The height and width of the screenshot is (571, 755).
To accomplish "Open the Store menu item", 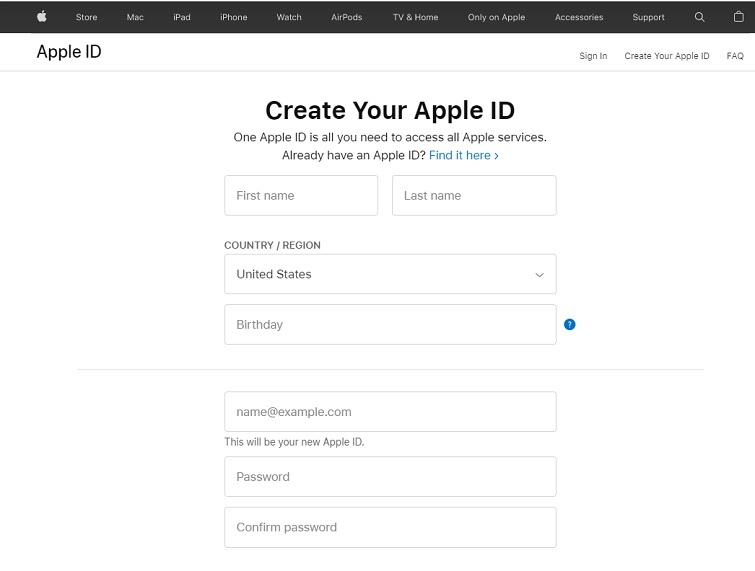I will pyautogui.click(x=87, y=17).
